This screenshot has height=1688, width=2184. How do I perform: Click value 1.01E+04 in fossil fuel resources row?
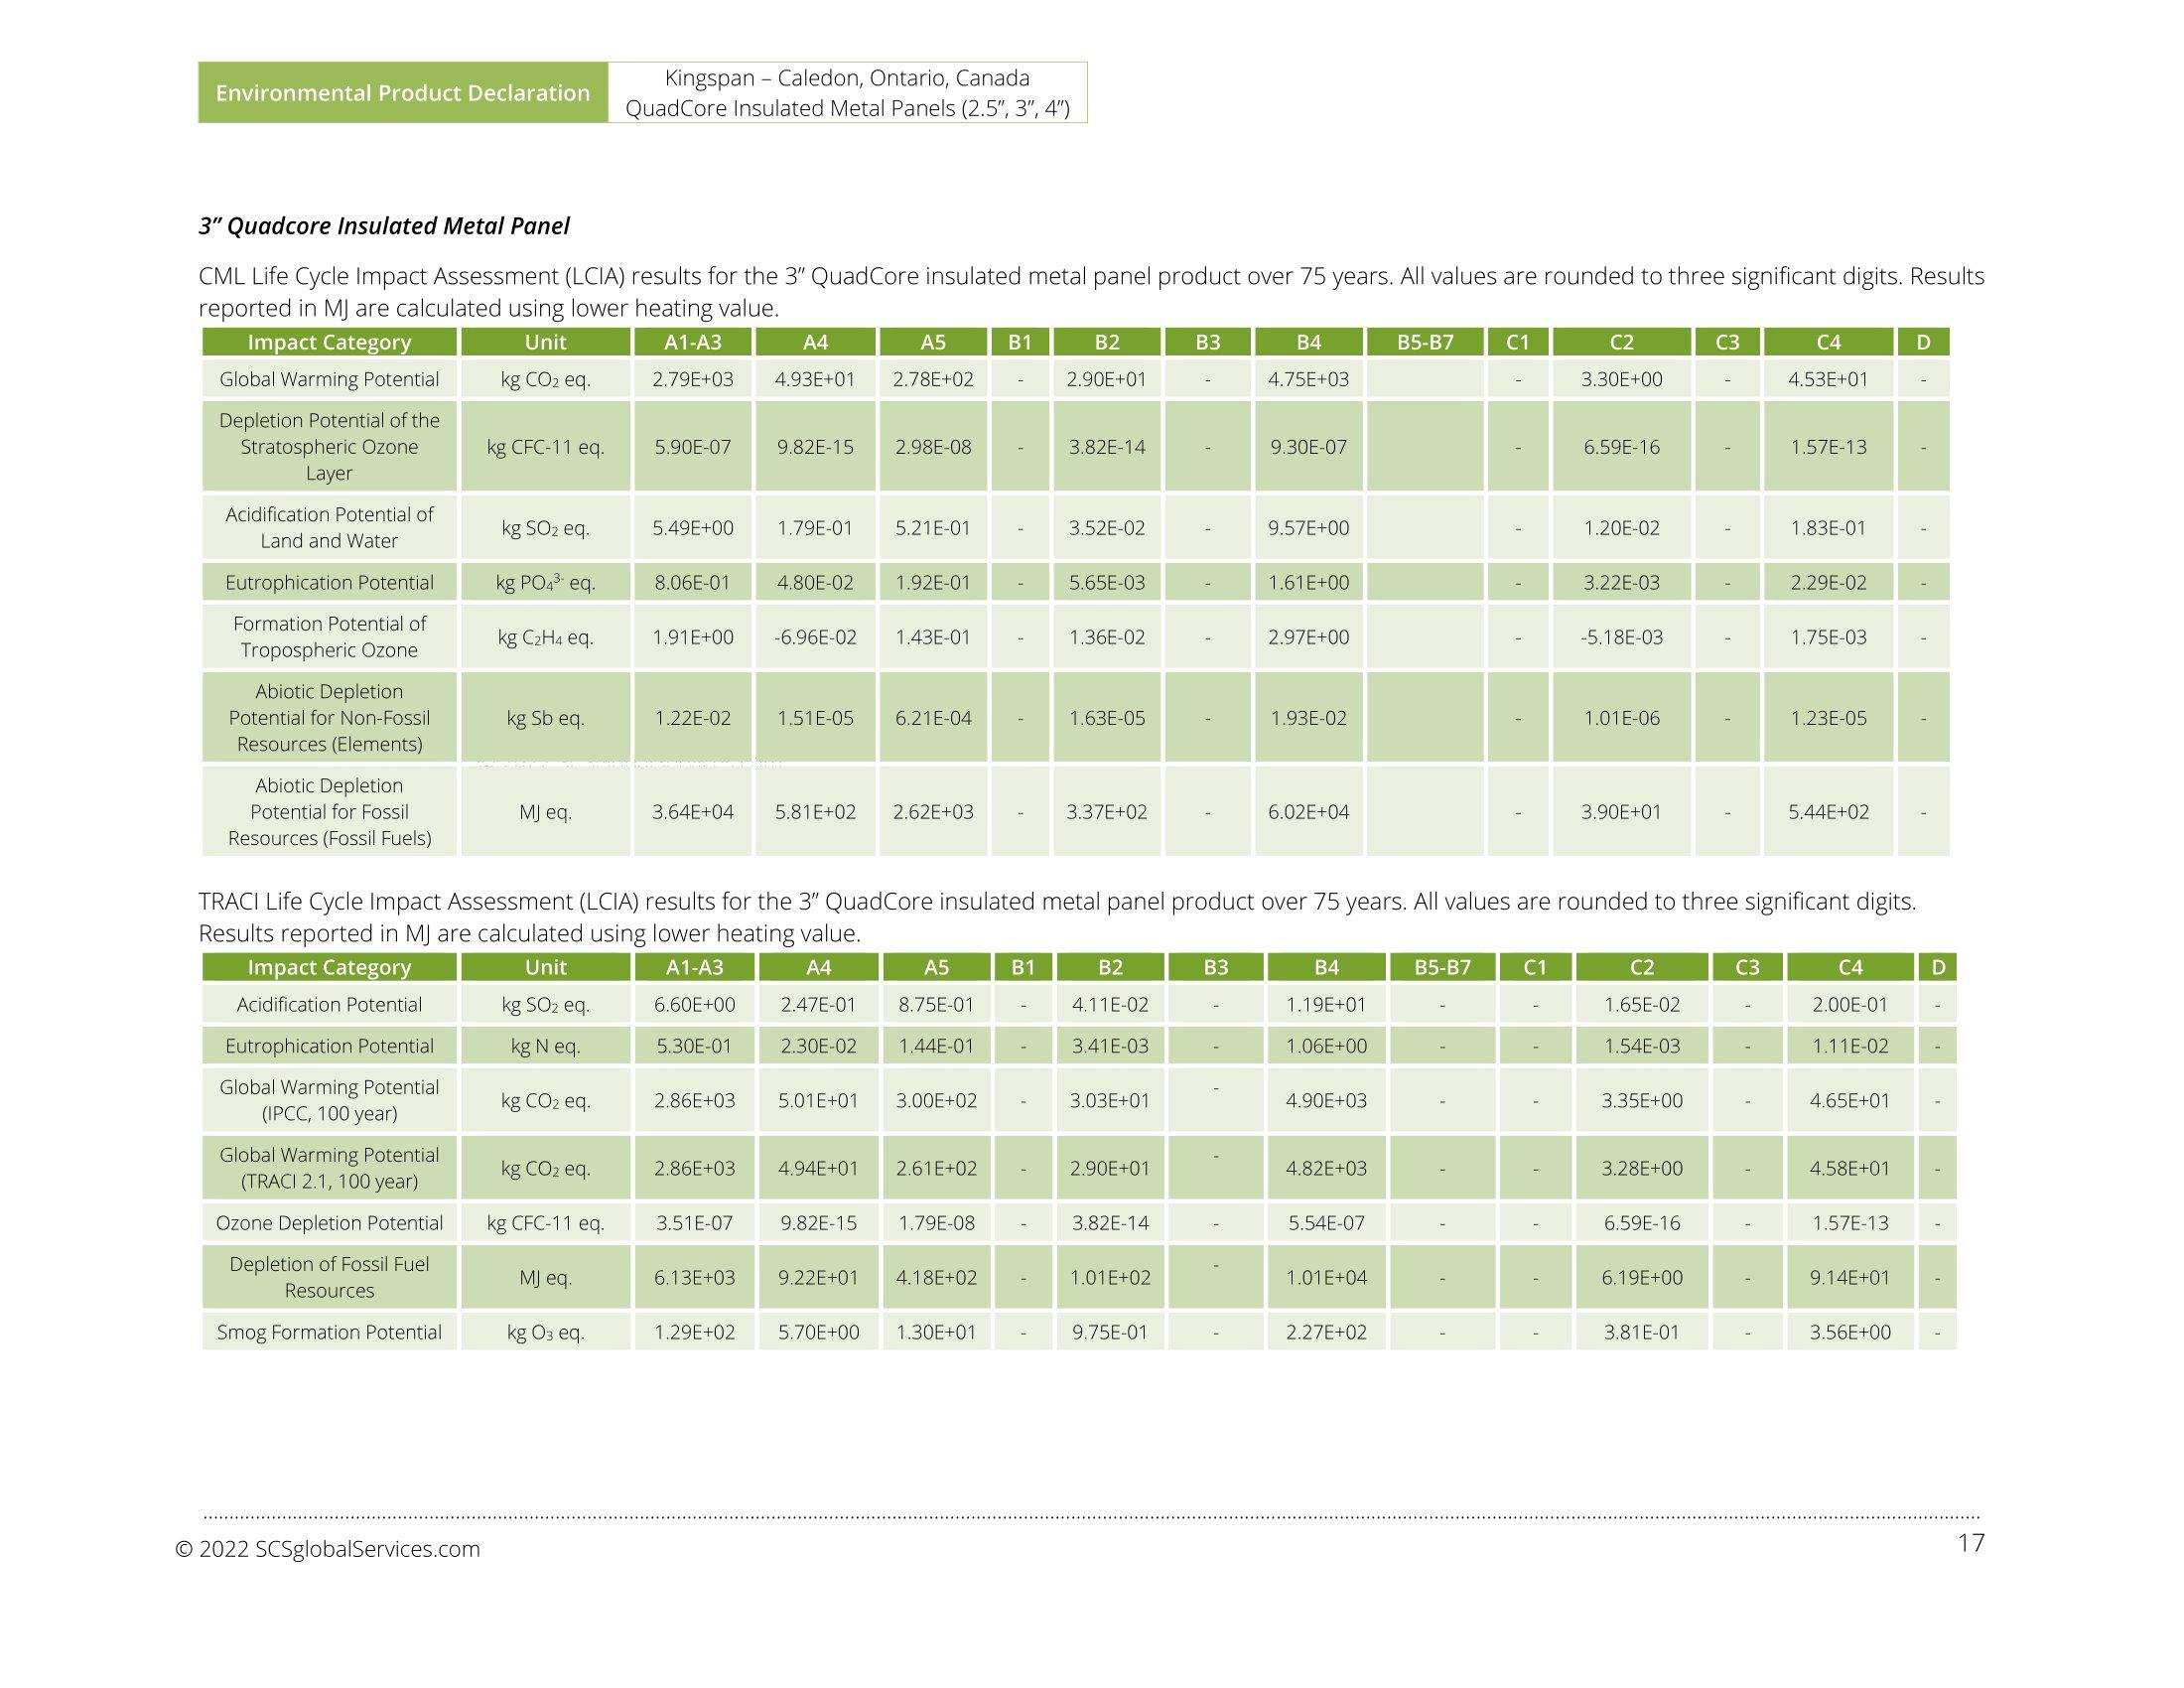click(x=1326, y=1277)
